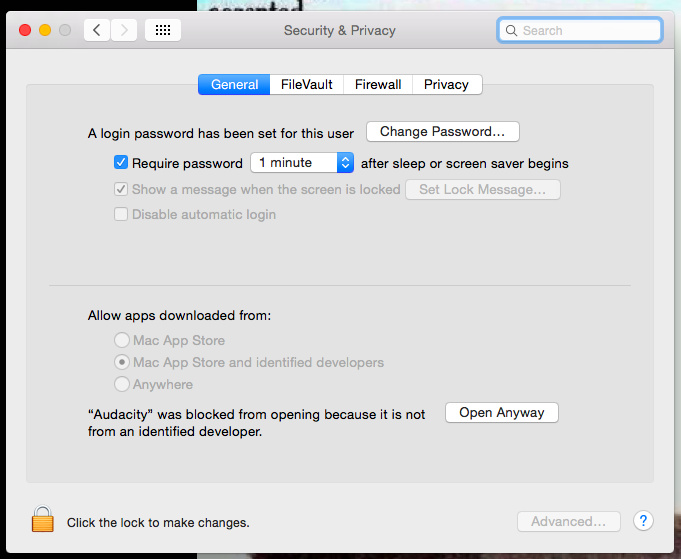The height and width of the screenshot is (559, 681).
Task: Select the Mac App Store radio option
Action: [122, 340]
